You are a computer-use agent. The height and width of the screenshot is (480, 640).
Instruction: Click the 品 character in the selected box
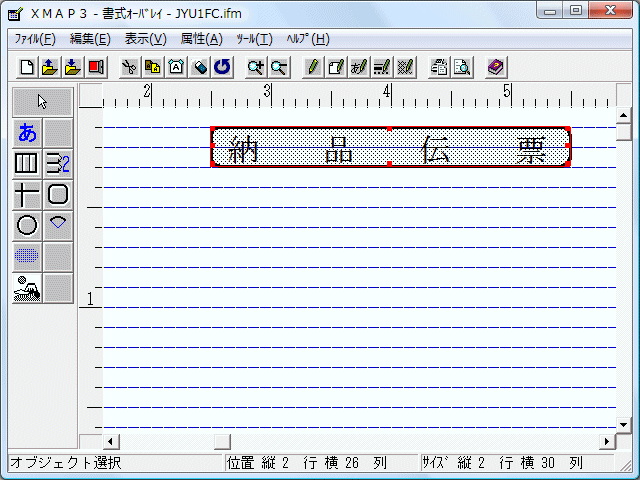click(x=339, y=150)
